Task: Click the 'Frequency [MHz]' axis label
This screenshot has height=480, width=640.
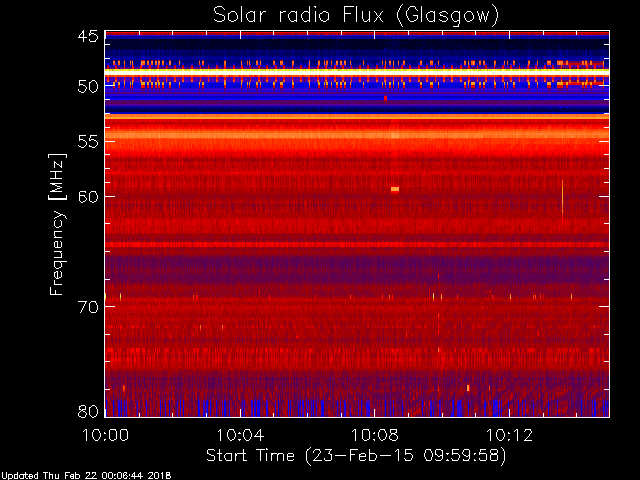Action: click(x=57, y=224)
